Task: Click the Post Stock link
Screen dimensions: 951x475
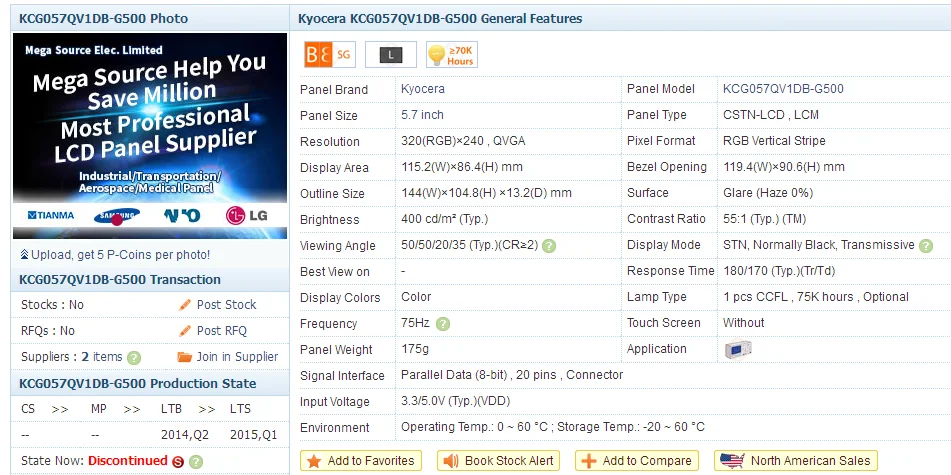Action: pos(226,305)
